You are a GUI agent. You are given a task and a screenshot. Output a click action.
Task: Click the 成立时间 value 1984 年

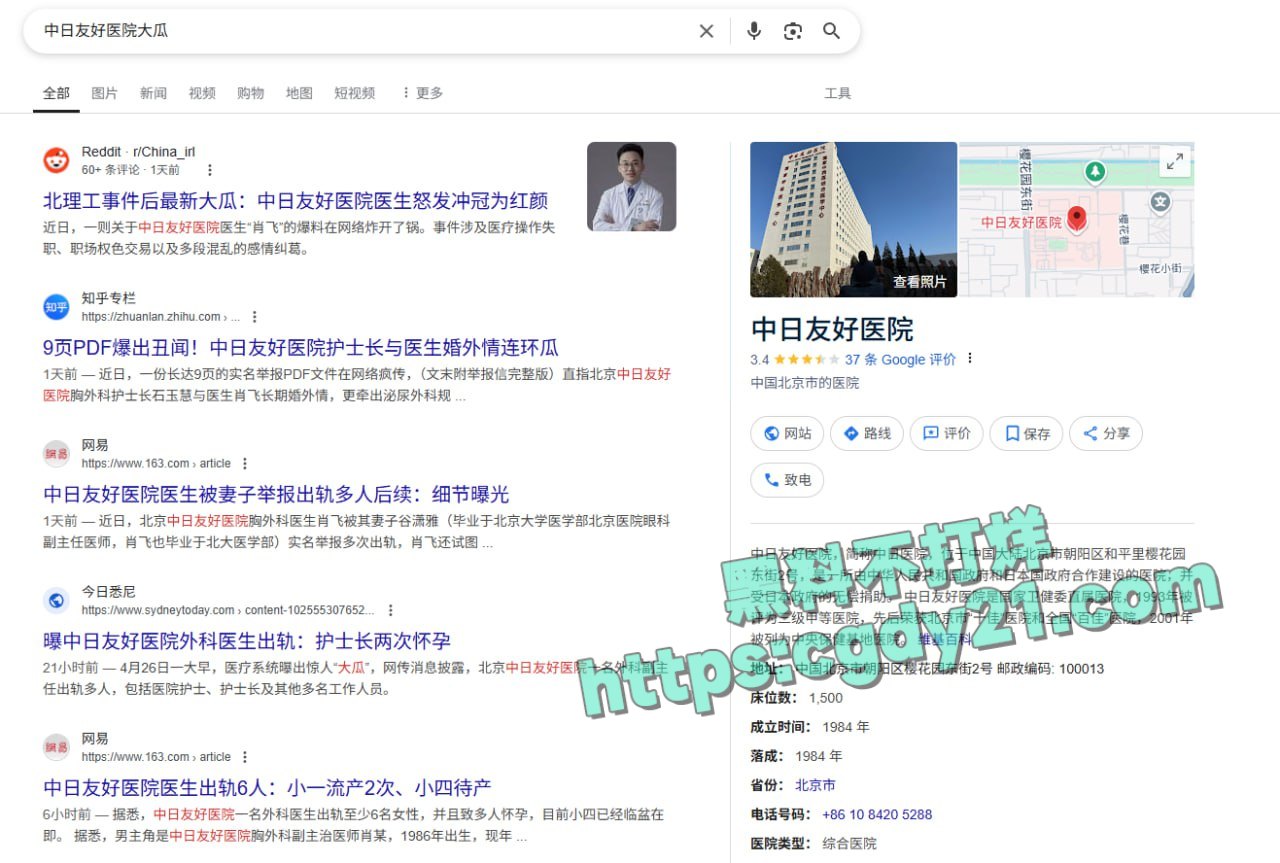click(846, 727)
